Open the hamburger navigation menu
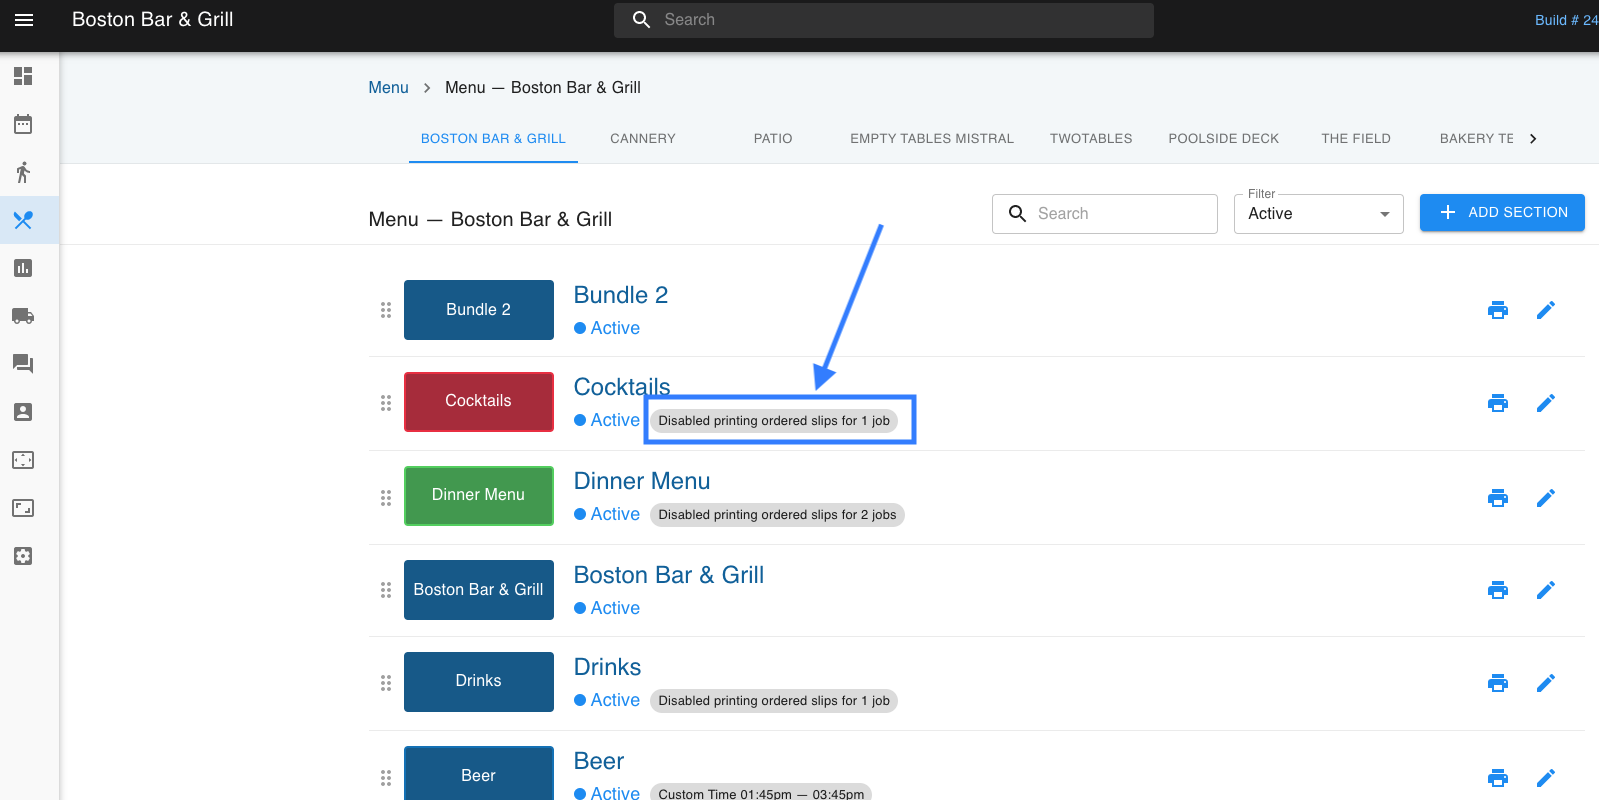The image size is (1599, 800). click(24, 20)
